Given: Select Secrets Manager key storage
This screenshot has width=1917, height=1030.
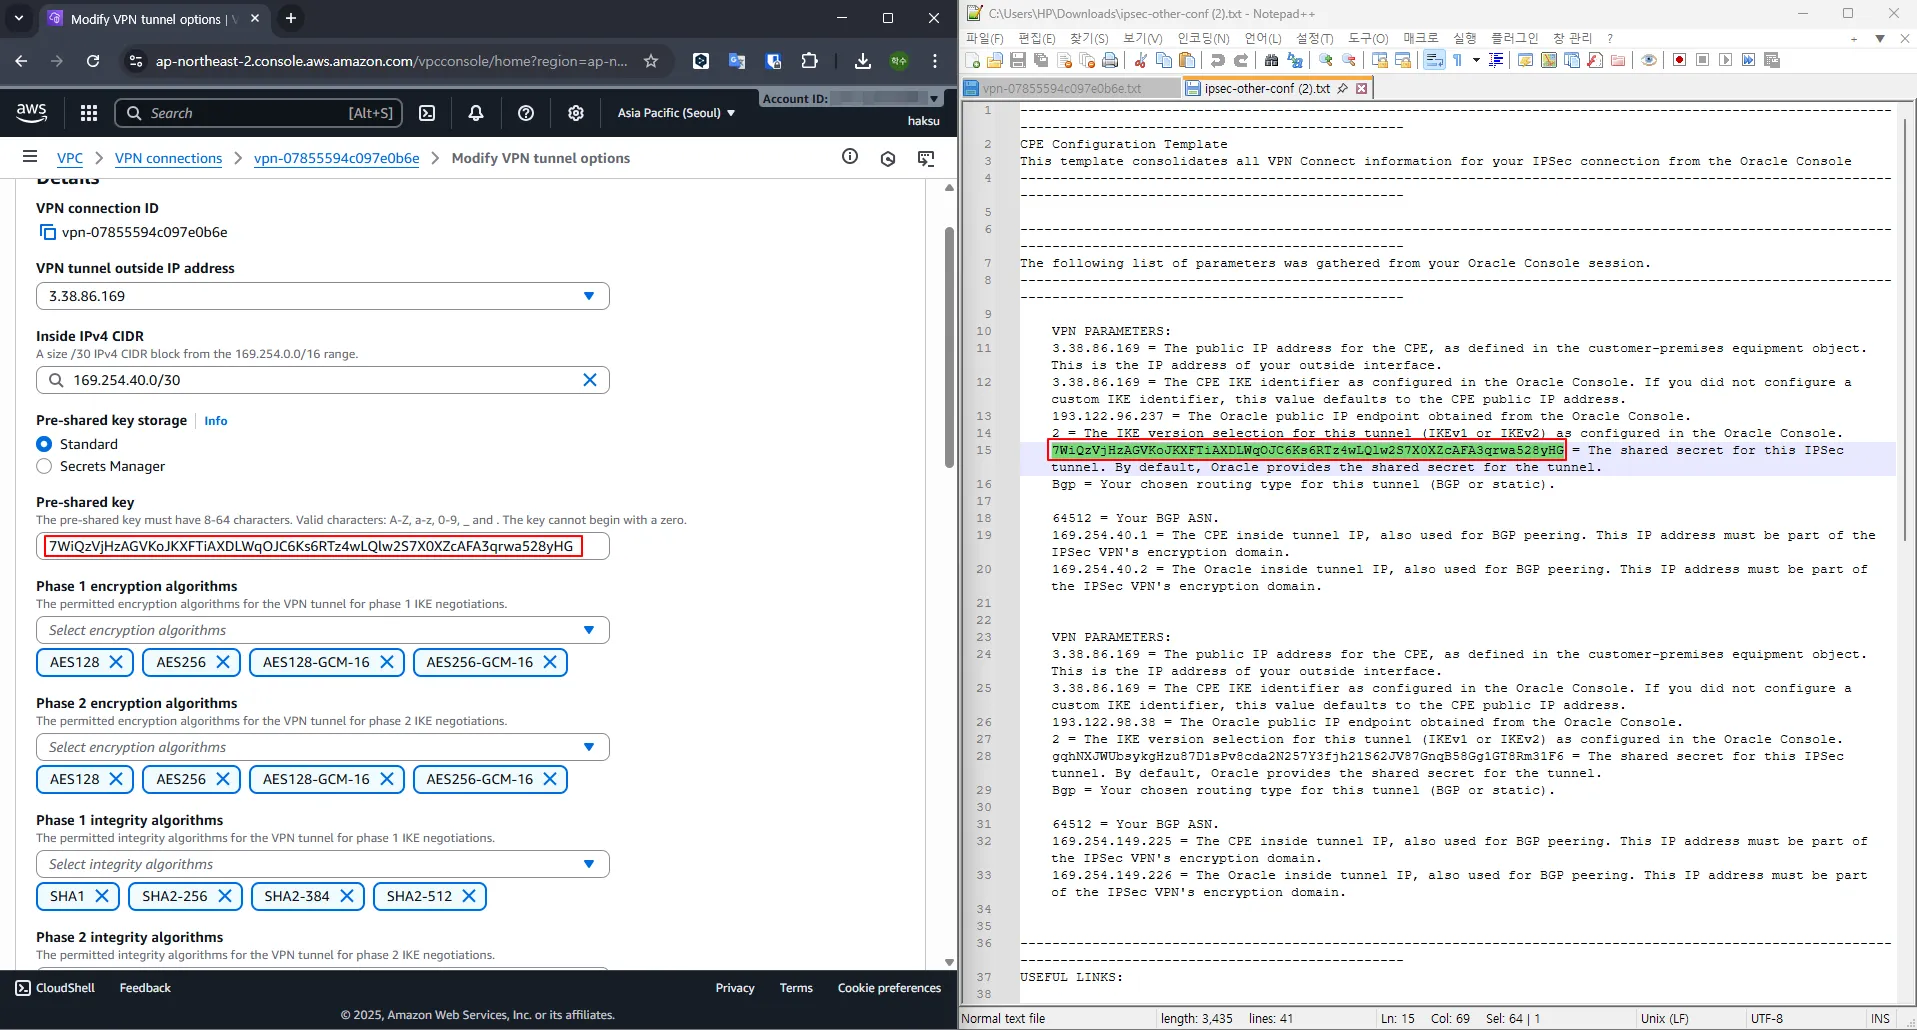Looking at the screenshot, I should pyautogui.click(x=44, y=466).
